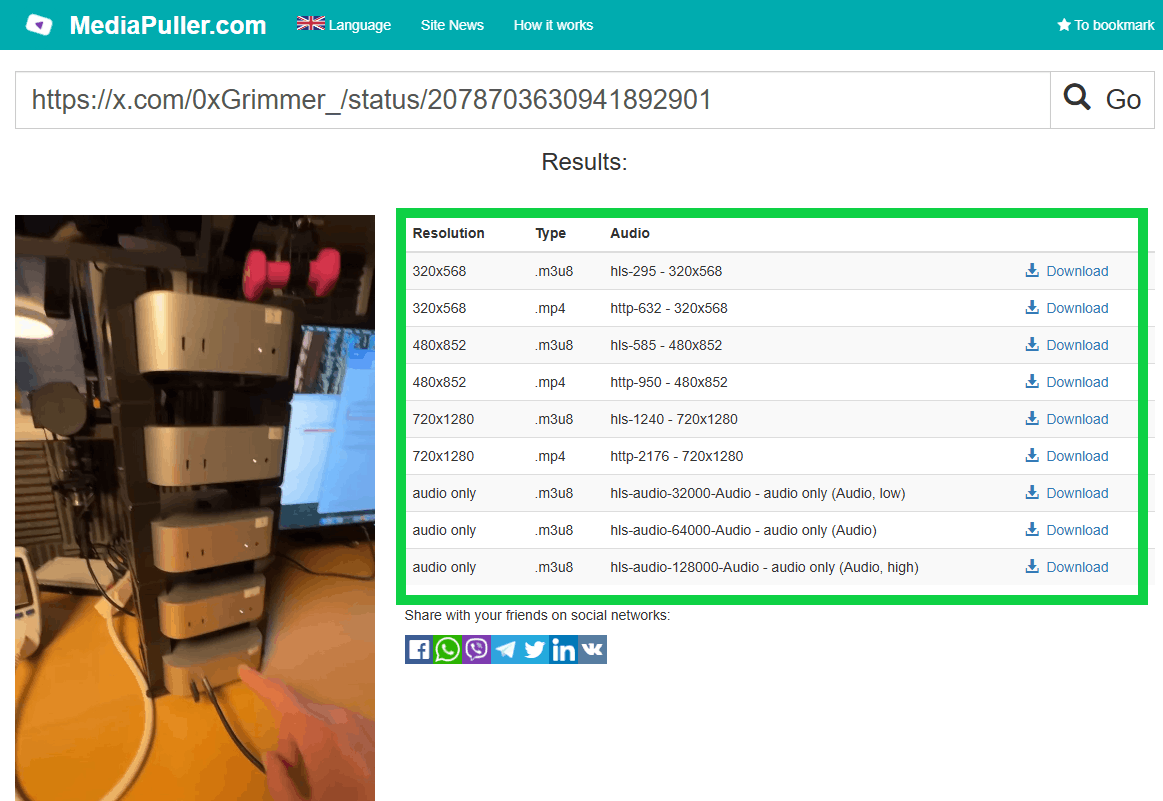1163x801 pixels.
Task: Download the 480x852 .mp4 file
Action: [x=1067, y=382]
